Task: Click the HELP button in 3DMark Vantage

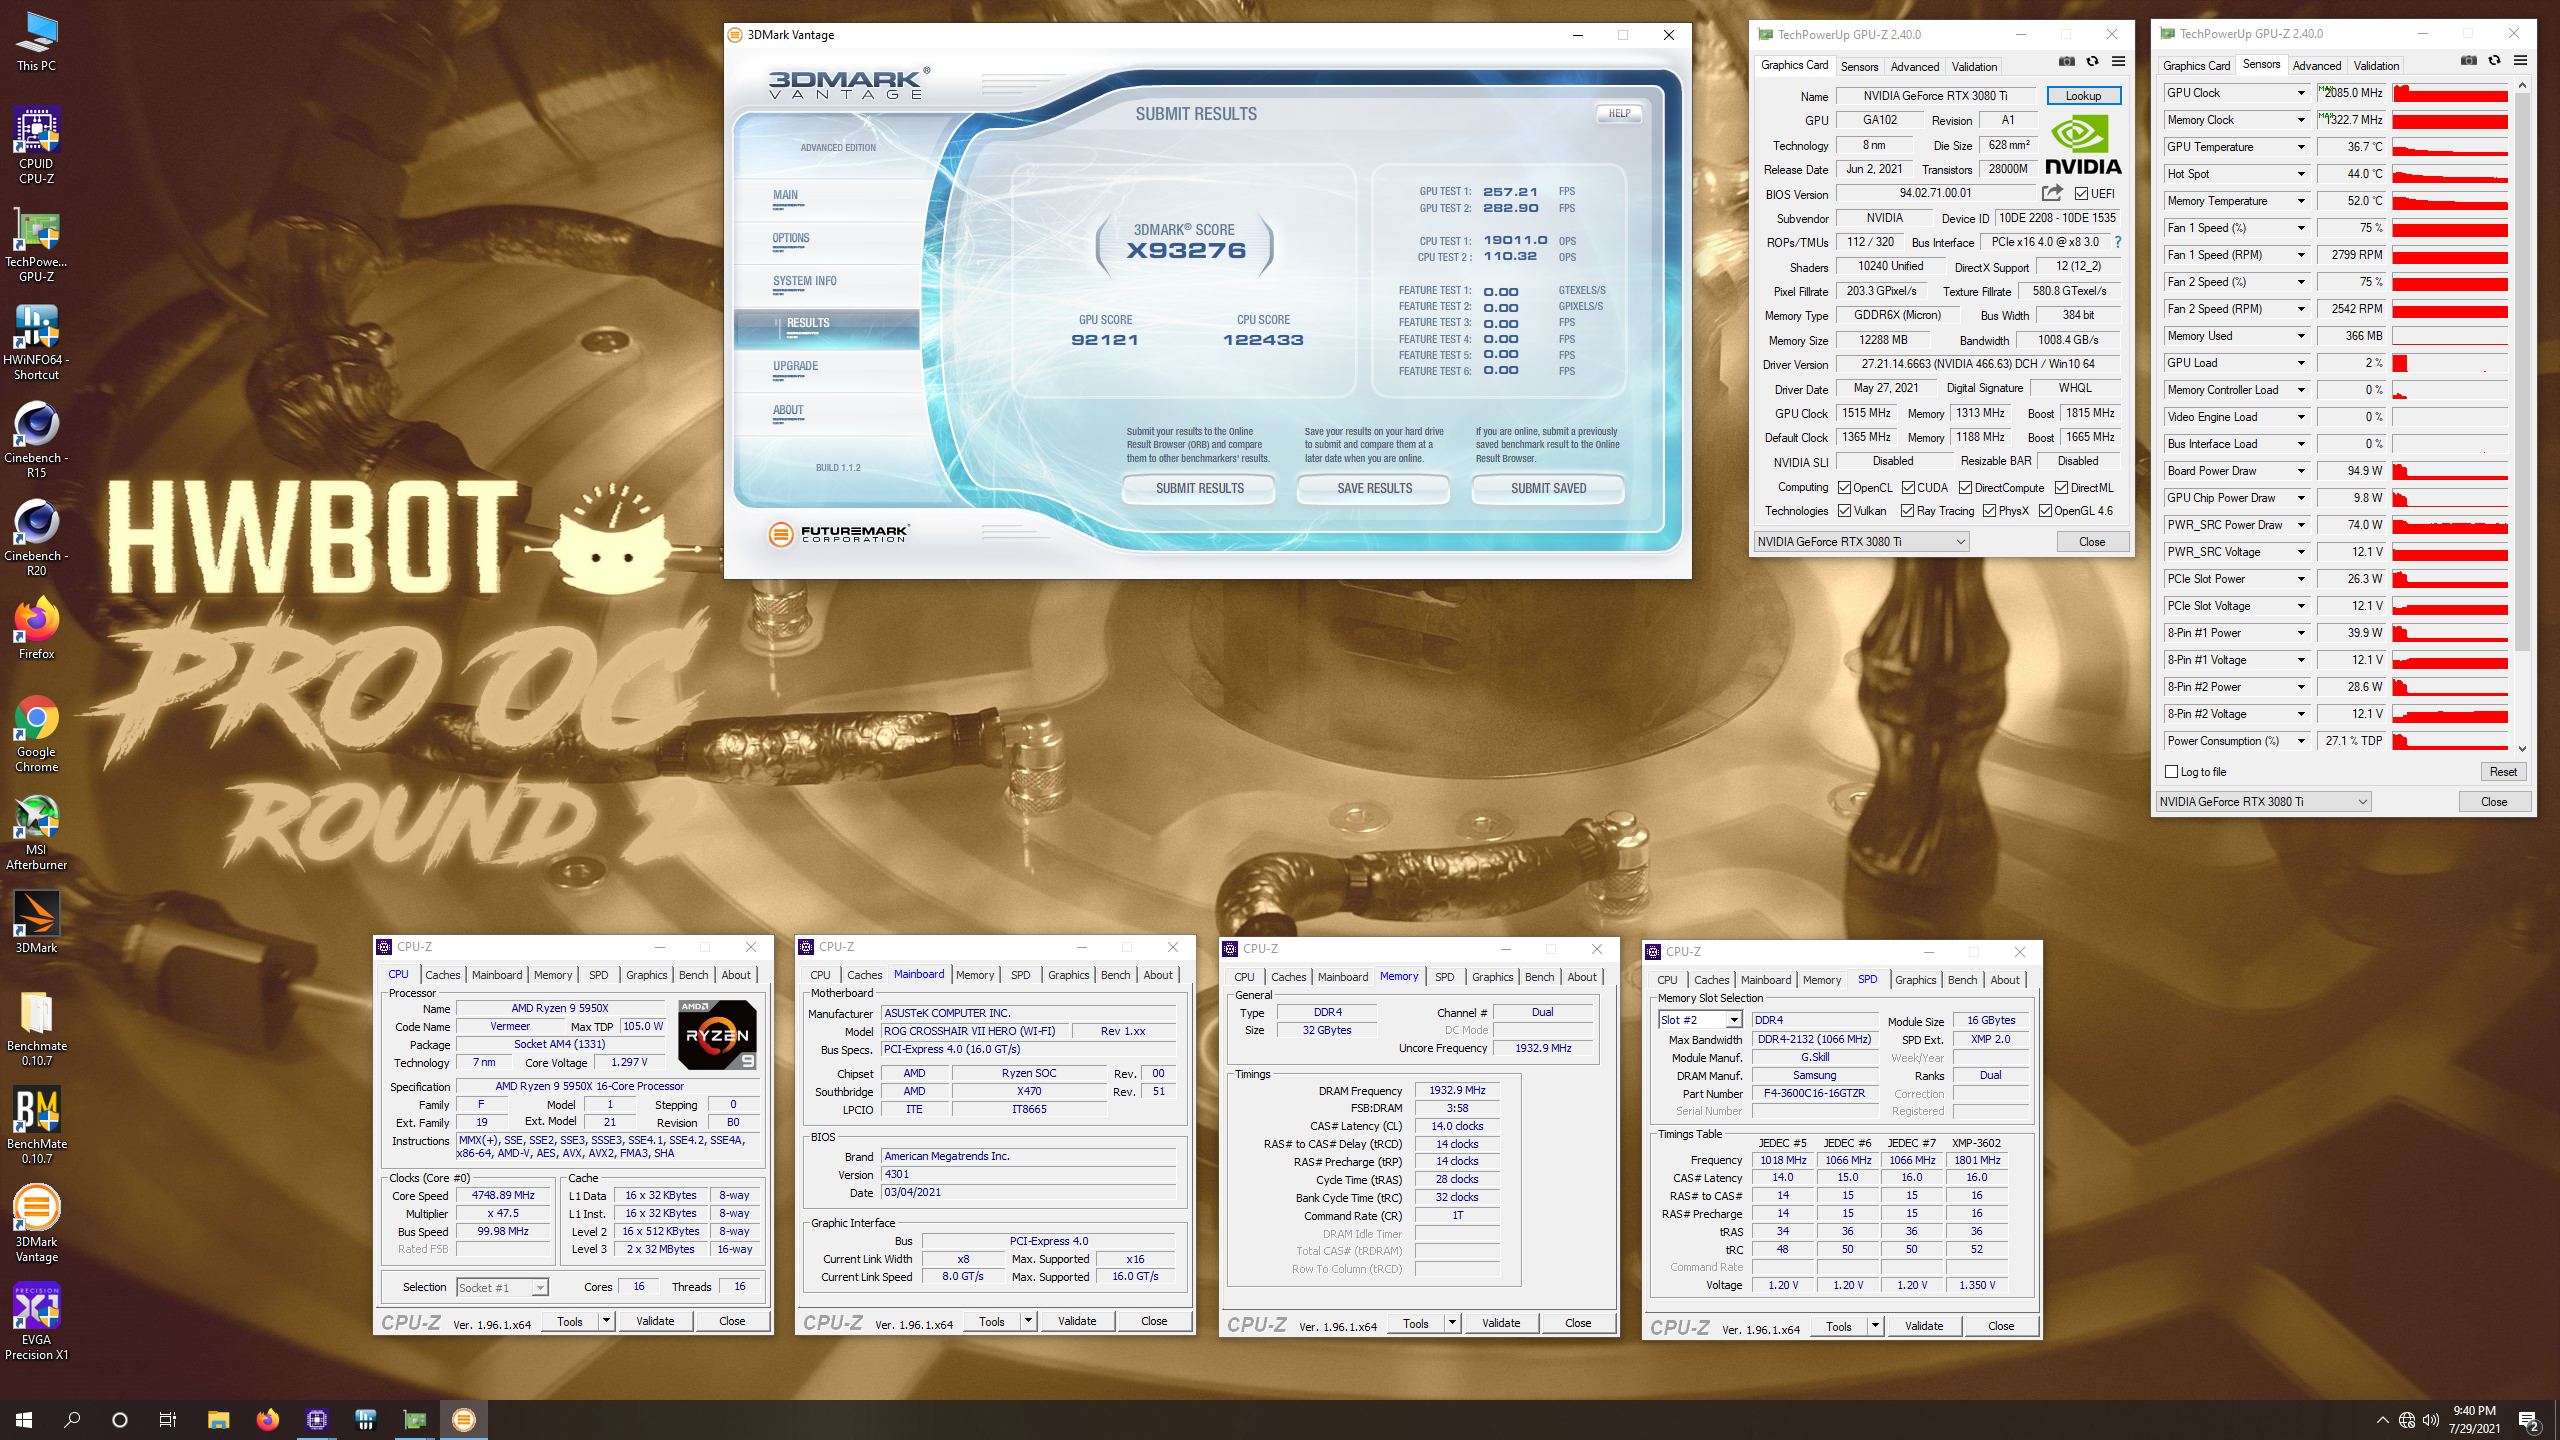Action: coord(1619,114)
